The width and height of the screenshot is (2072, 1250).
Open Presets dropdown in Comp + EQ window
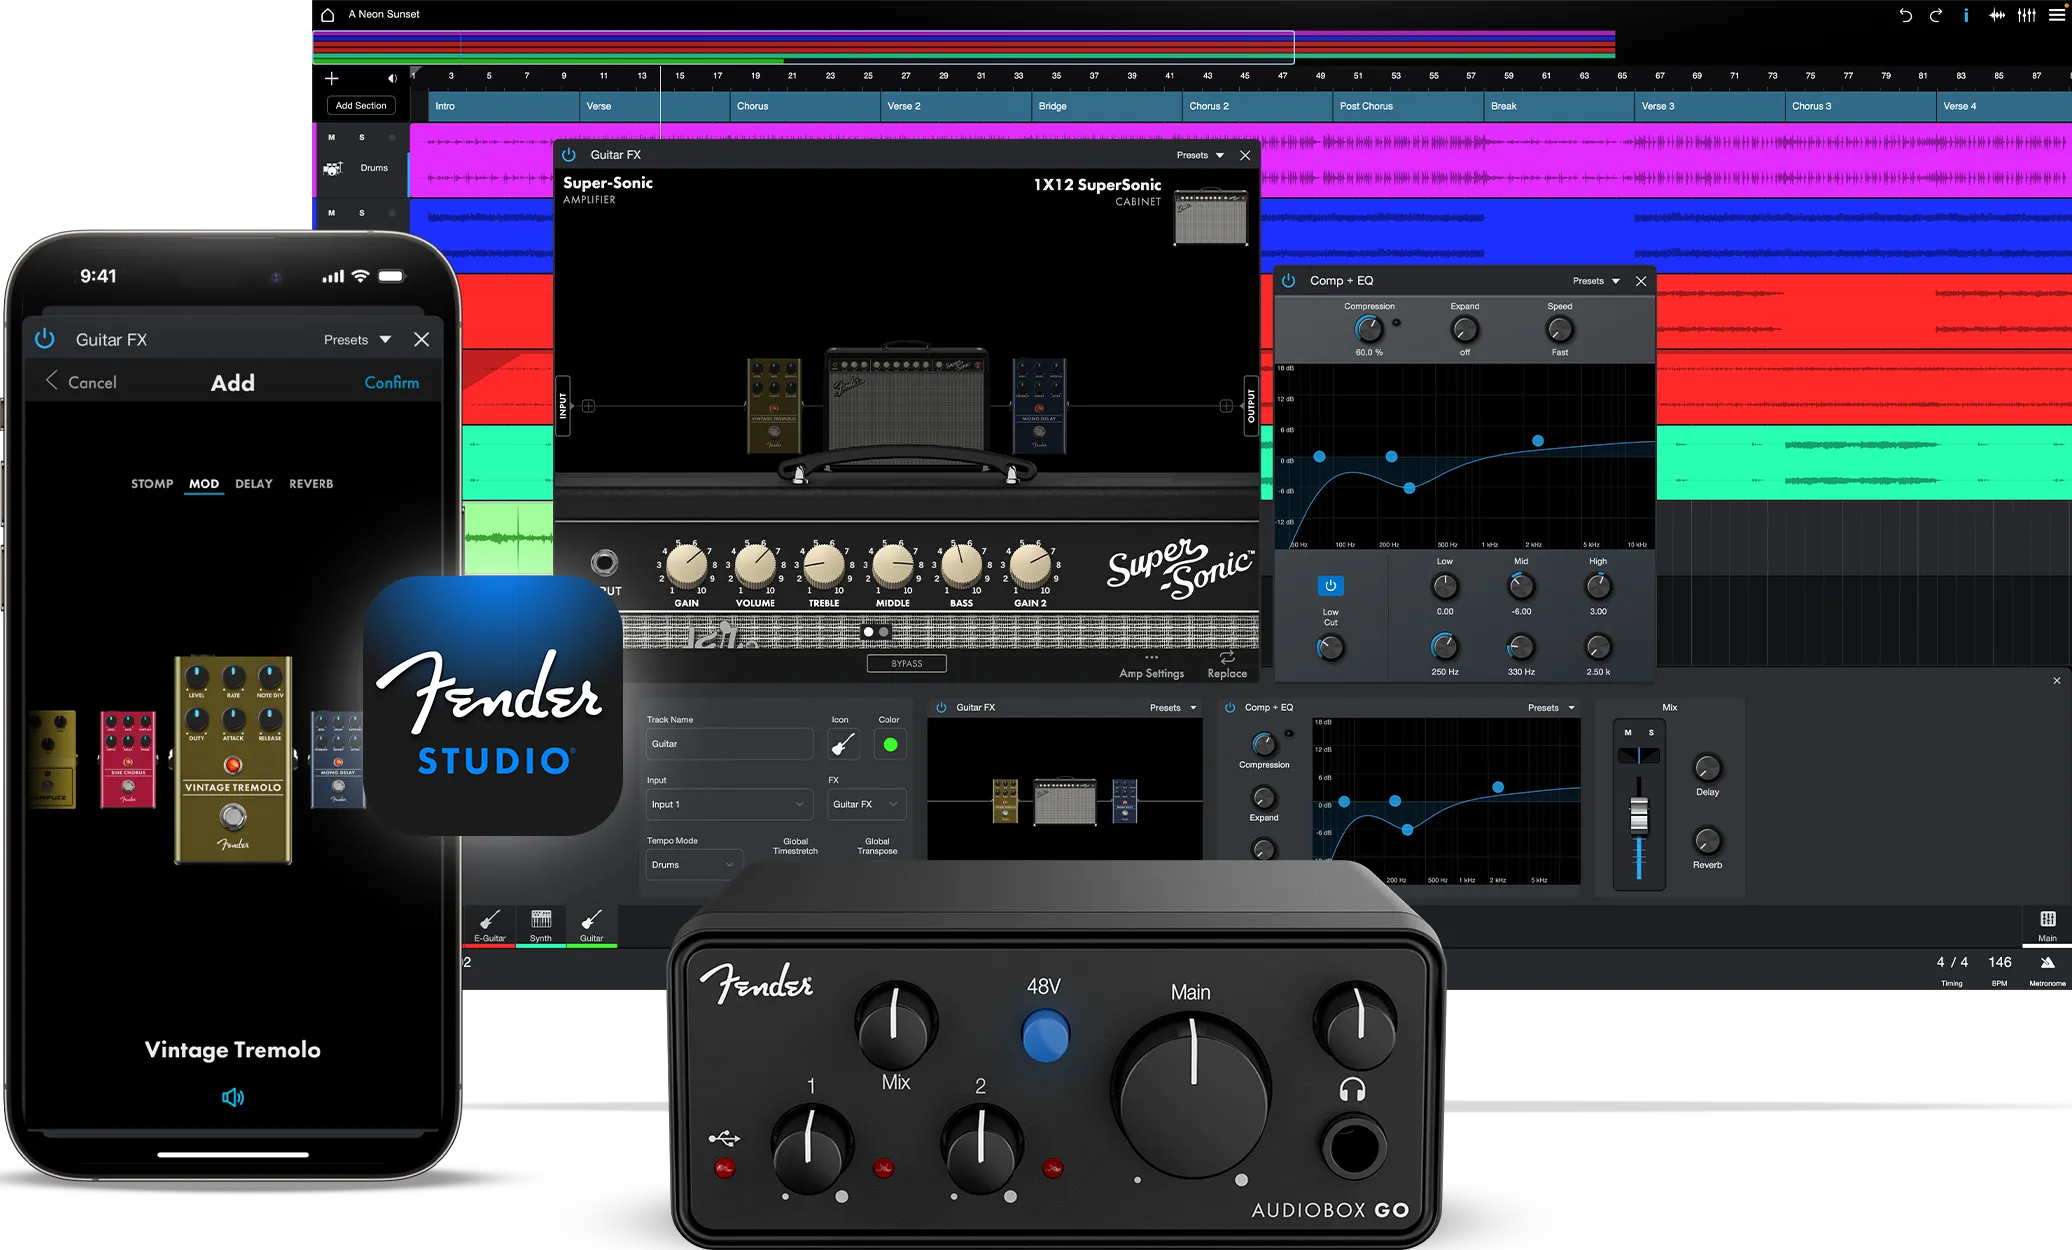(x=1596, y=281)
